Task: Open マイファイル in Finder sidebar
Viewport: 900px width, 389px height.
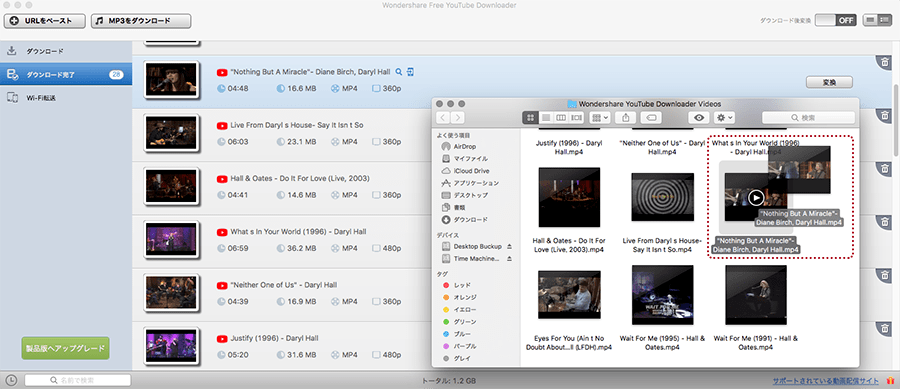Action: coord(470,158)
